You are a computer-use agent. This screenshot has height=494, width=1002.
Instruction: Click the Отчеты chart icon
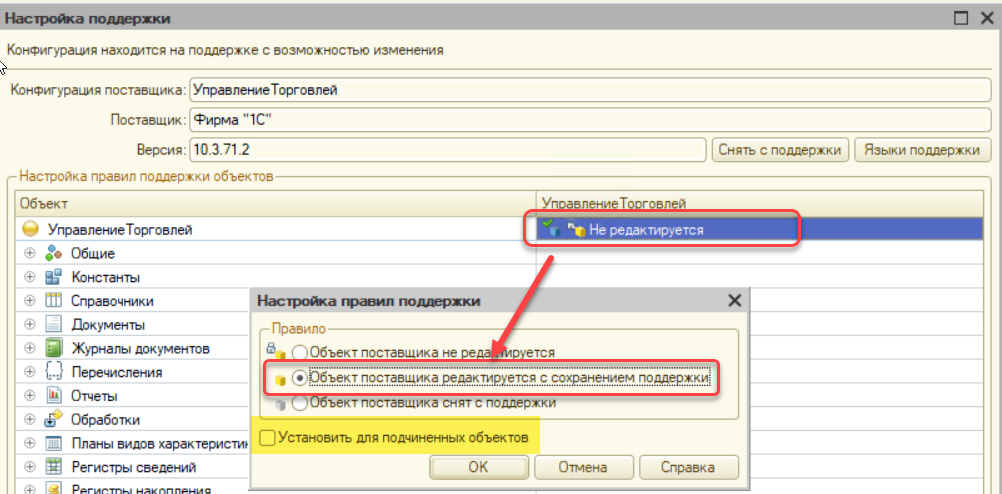[x=53, y=395]
